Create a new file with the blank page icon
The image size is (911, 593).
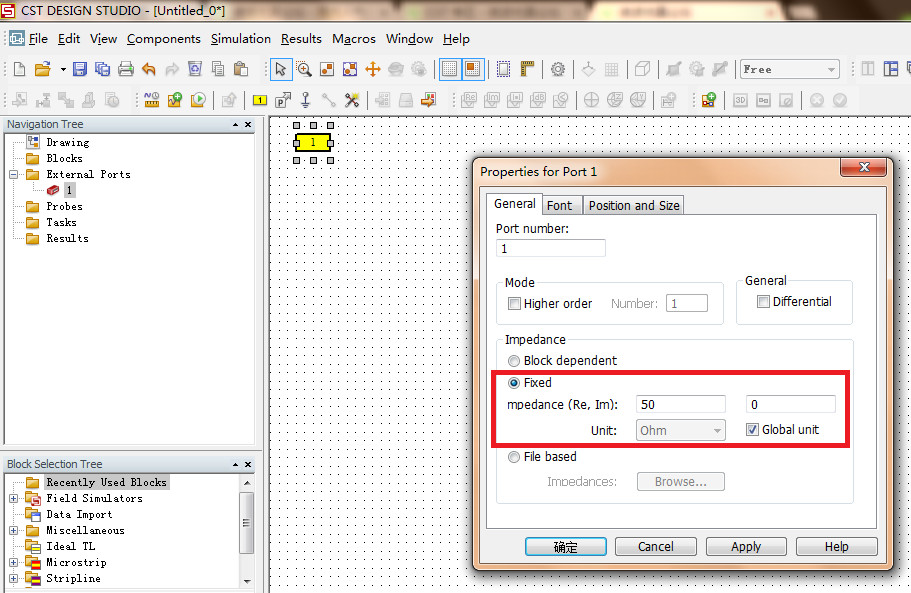pos(19,70)
